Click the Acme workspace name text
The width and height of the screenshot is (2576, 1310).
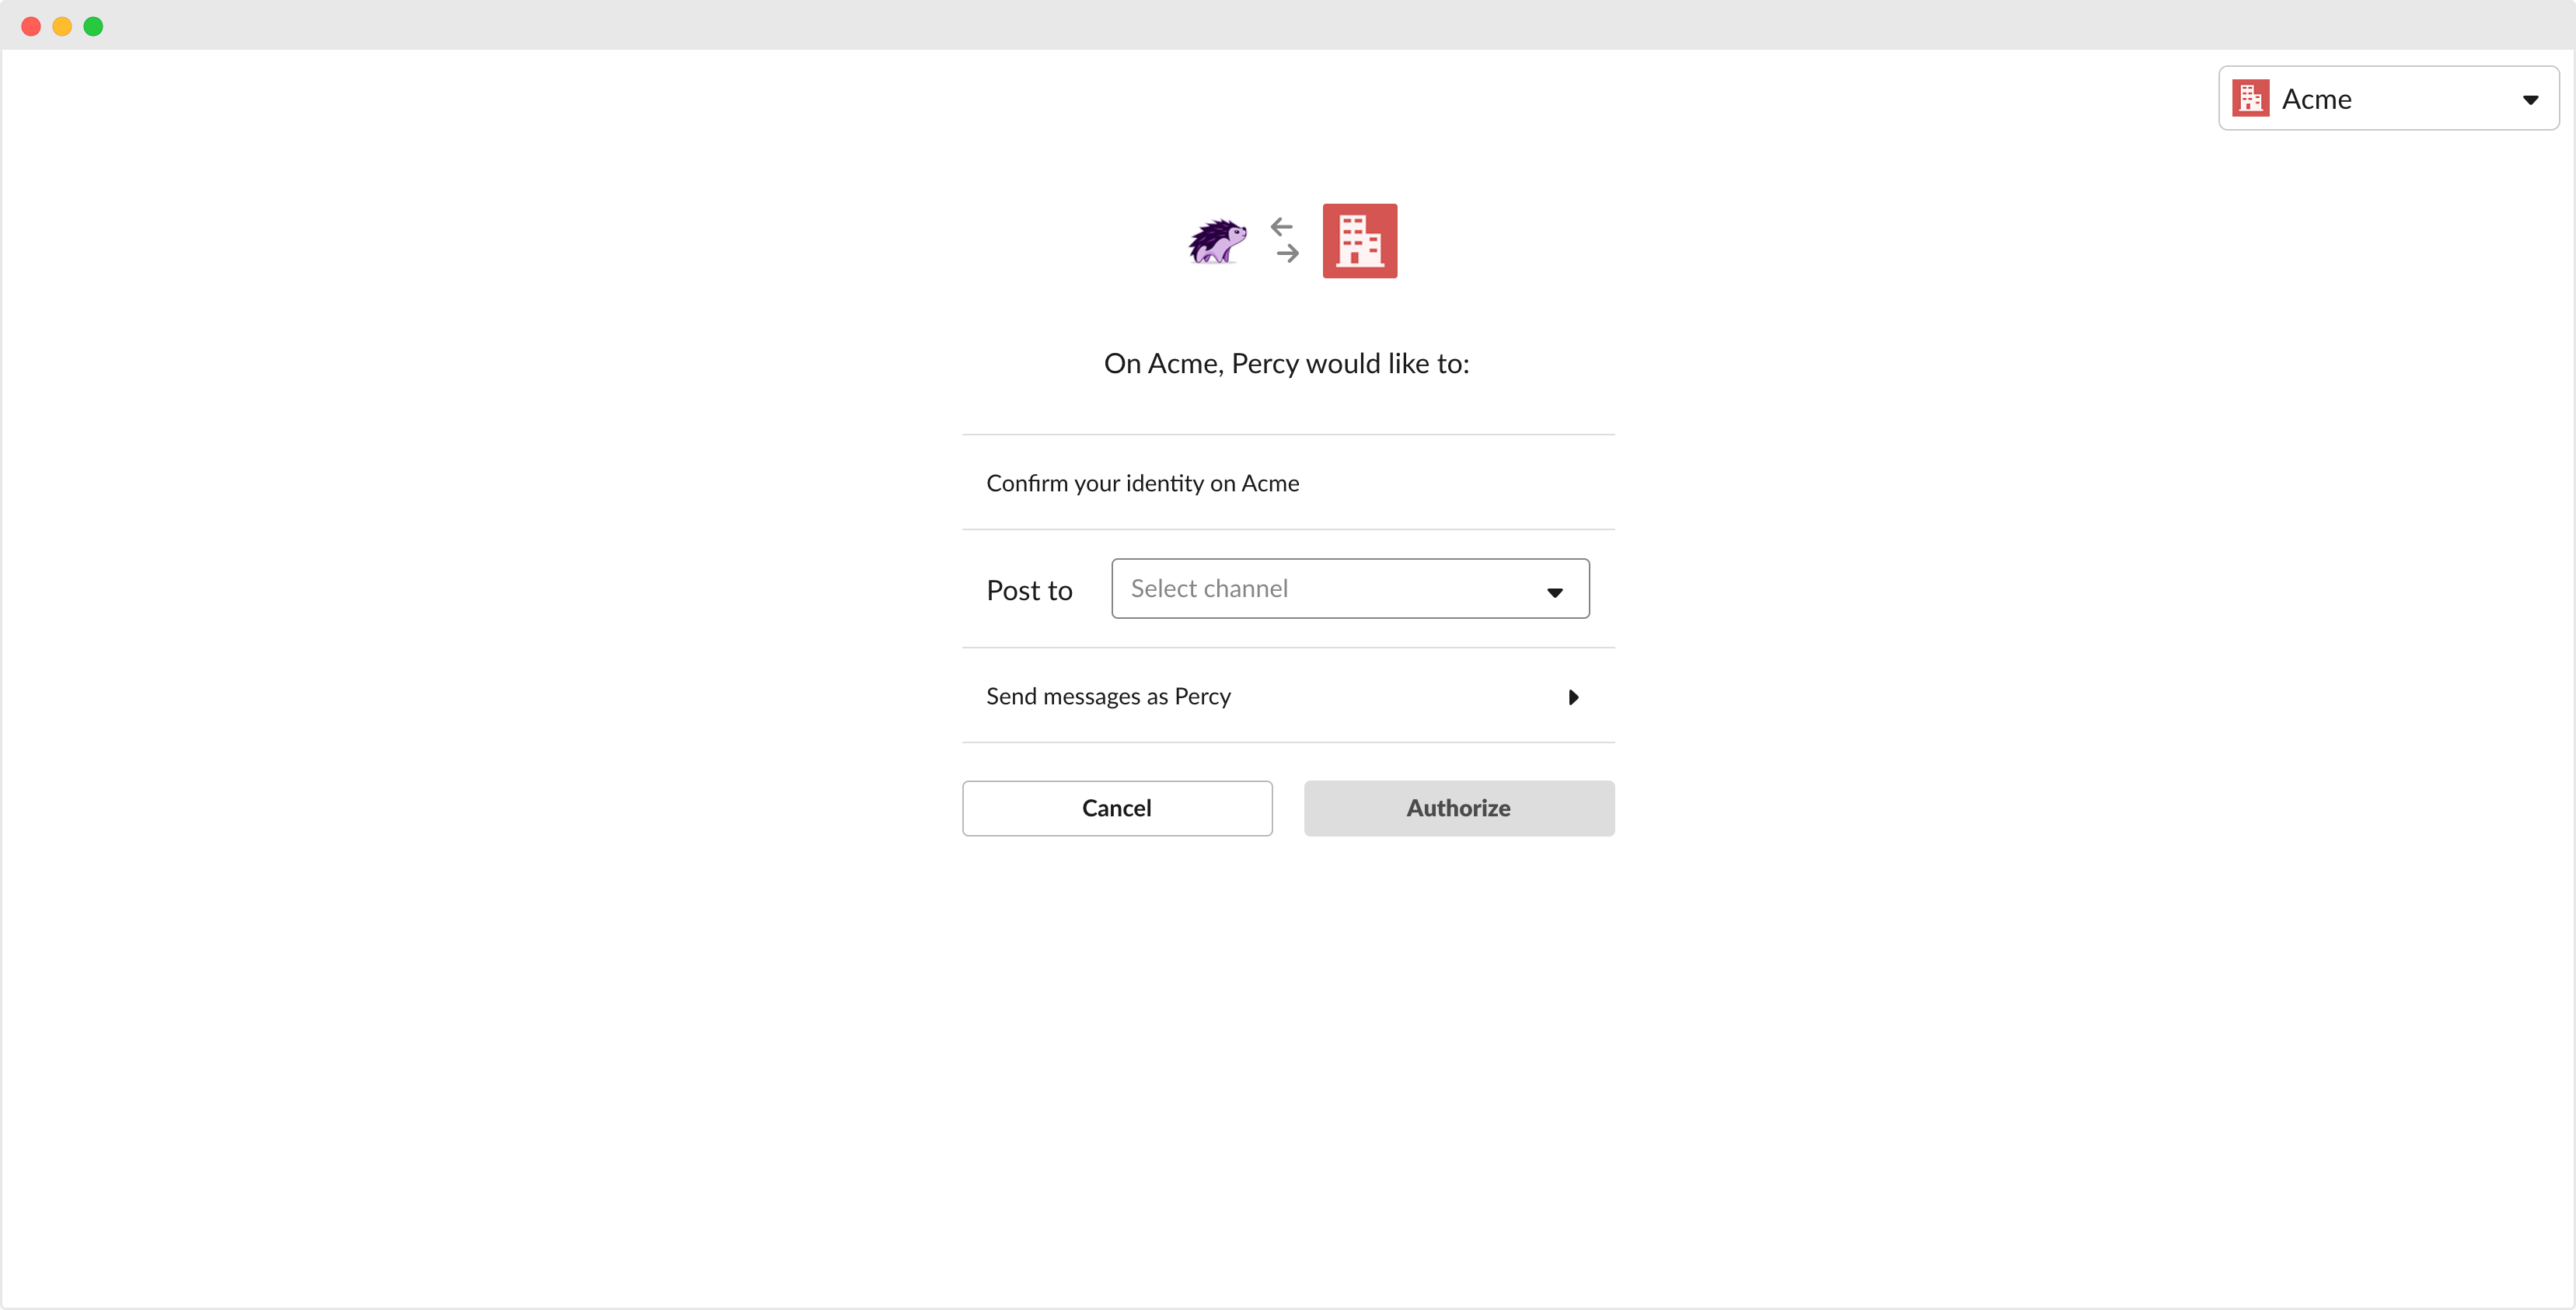pos(2316,99)
